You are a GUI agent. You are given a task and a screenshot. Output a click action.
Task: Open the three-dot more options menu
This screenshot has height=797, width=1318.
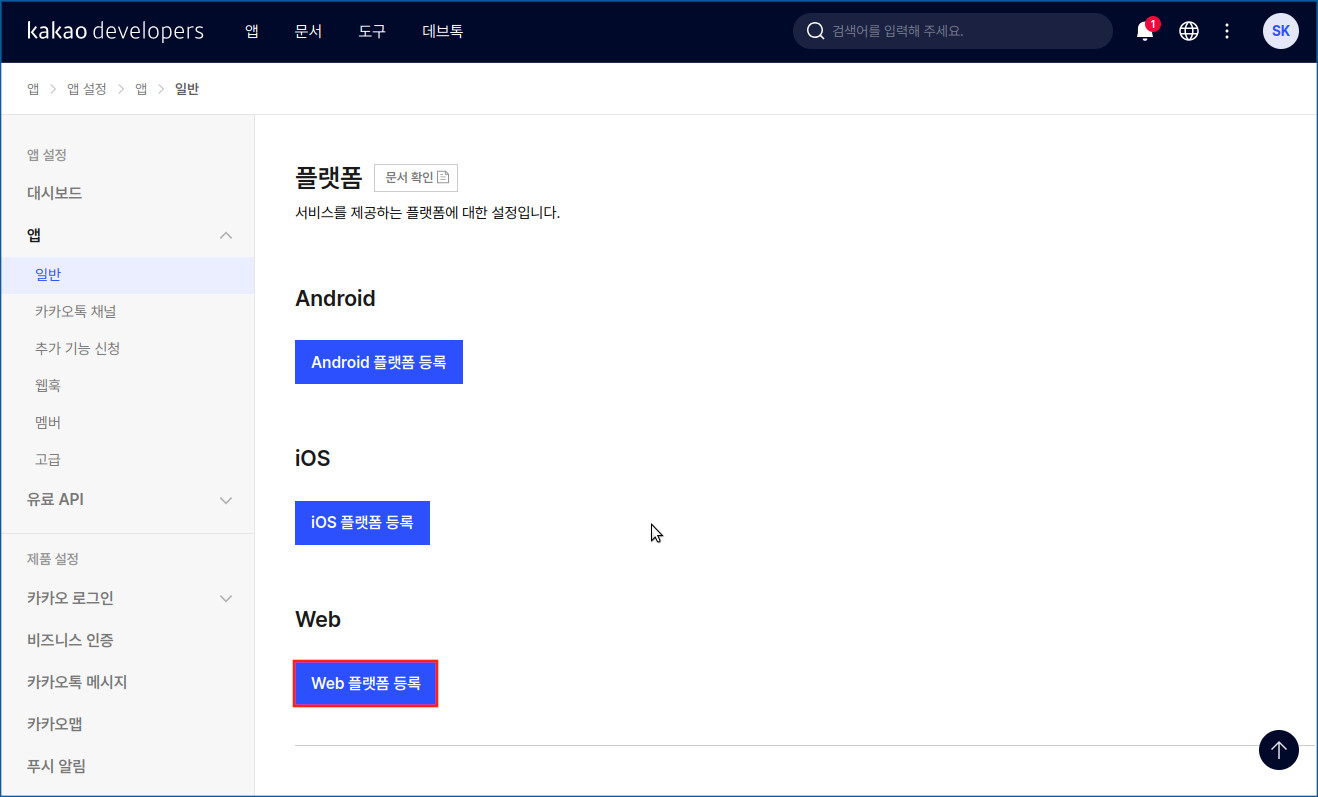(1227, 31)
